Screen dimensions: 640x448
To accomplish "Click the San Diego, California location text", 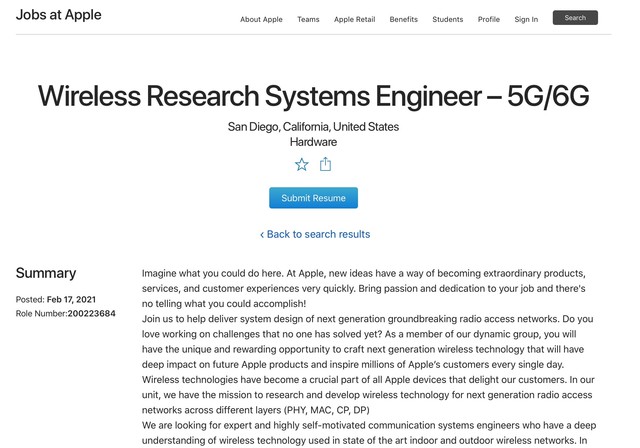I will click(x=313, y=127).
